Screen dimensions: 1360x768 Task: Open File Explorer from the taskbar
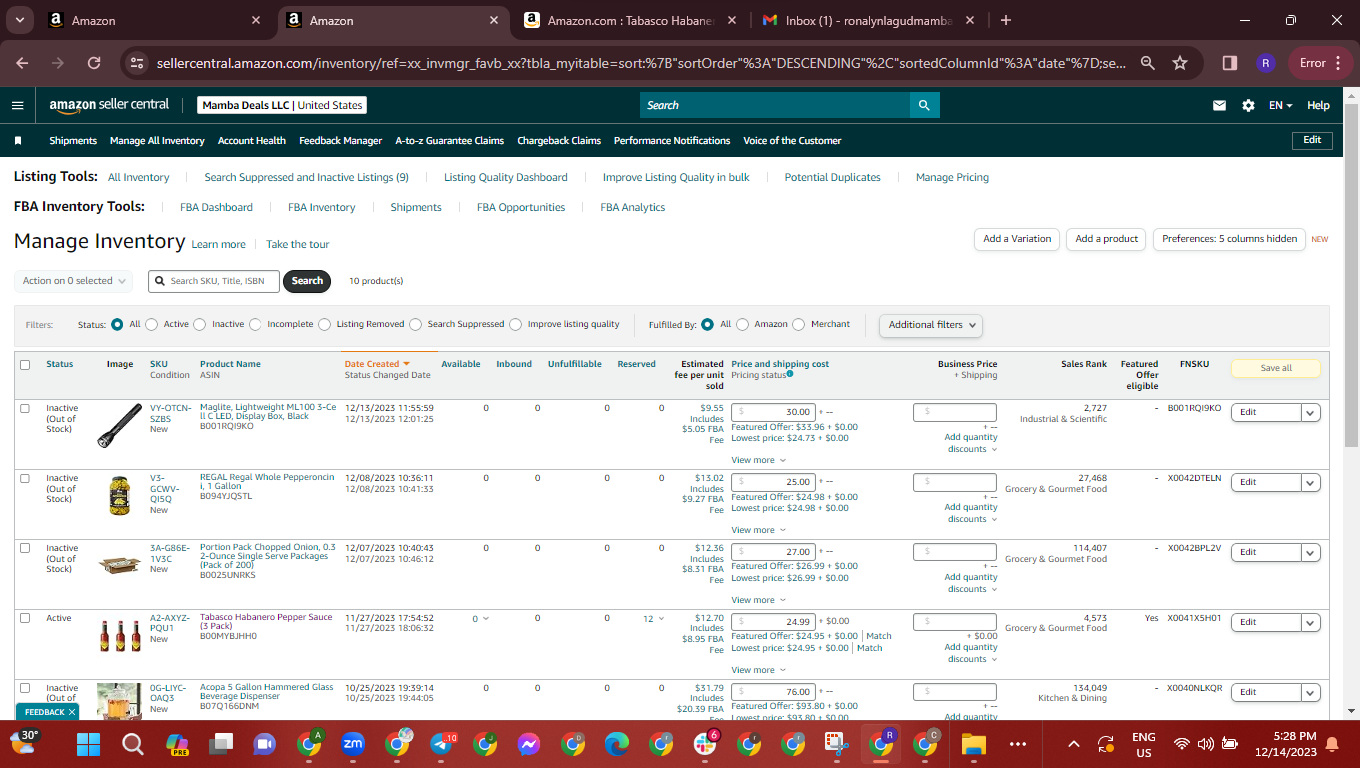[x=973, y=744]
